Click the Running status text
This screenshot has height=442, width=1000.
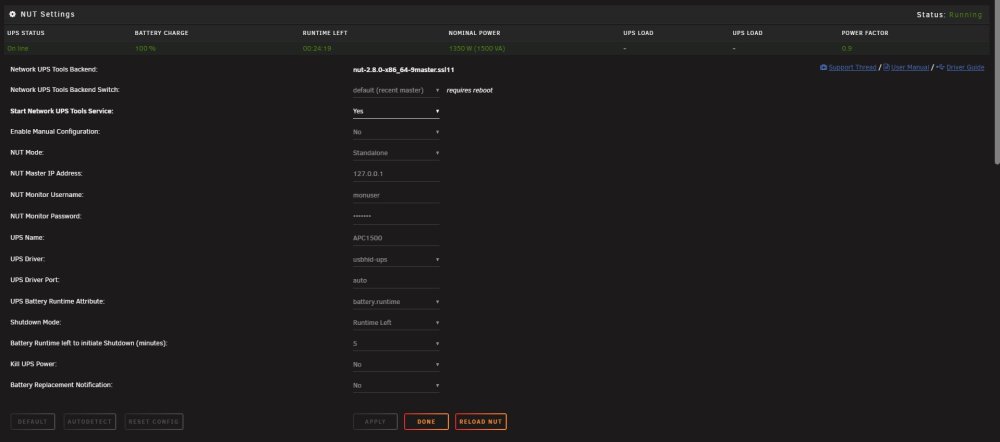point(965,15)
